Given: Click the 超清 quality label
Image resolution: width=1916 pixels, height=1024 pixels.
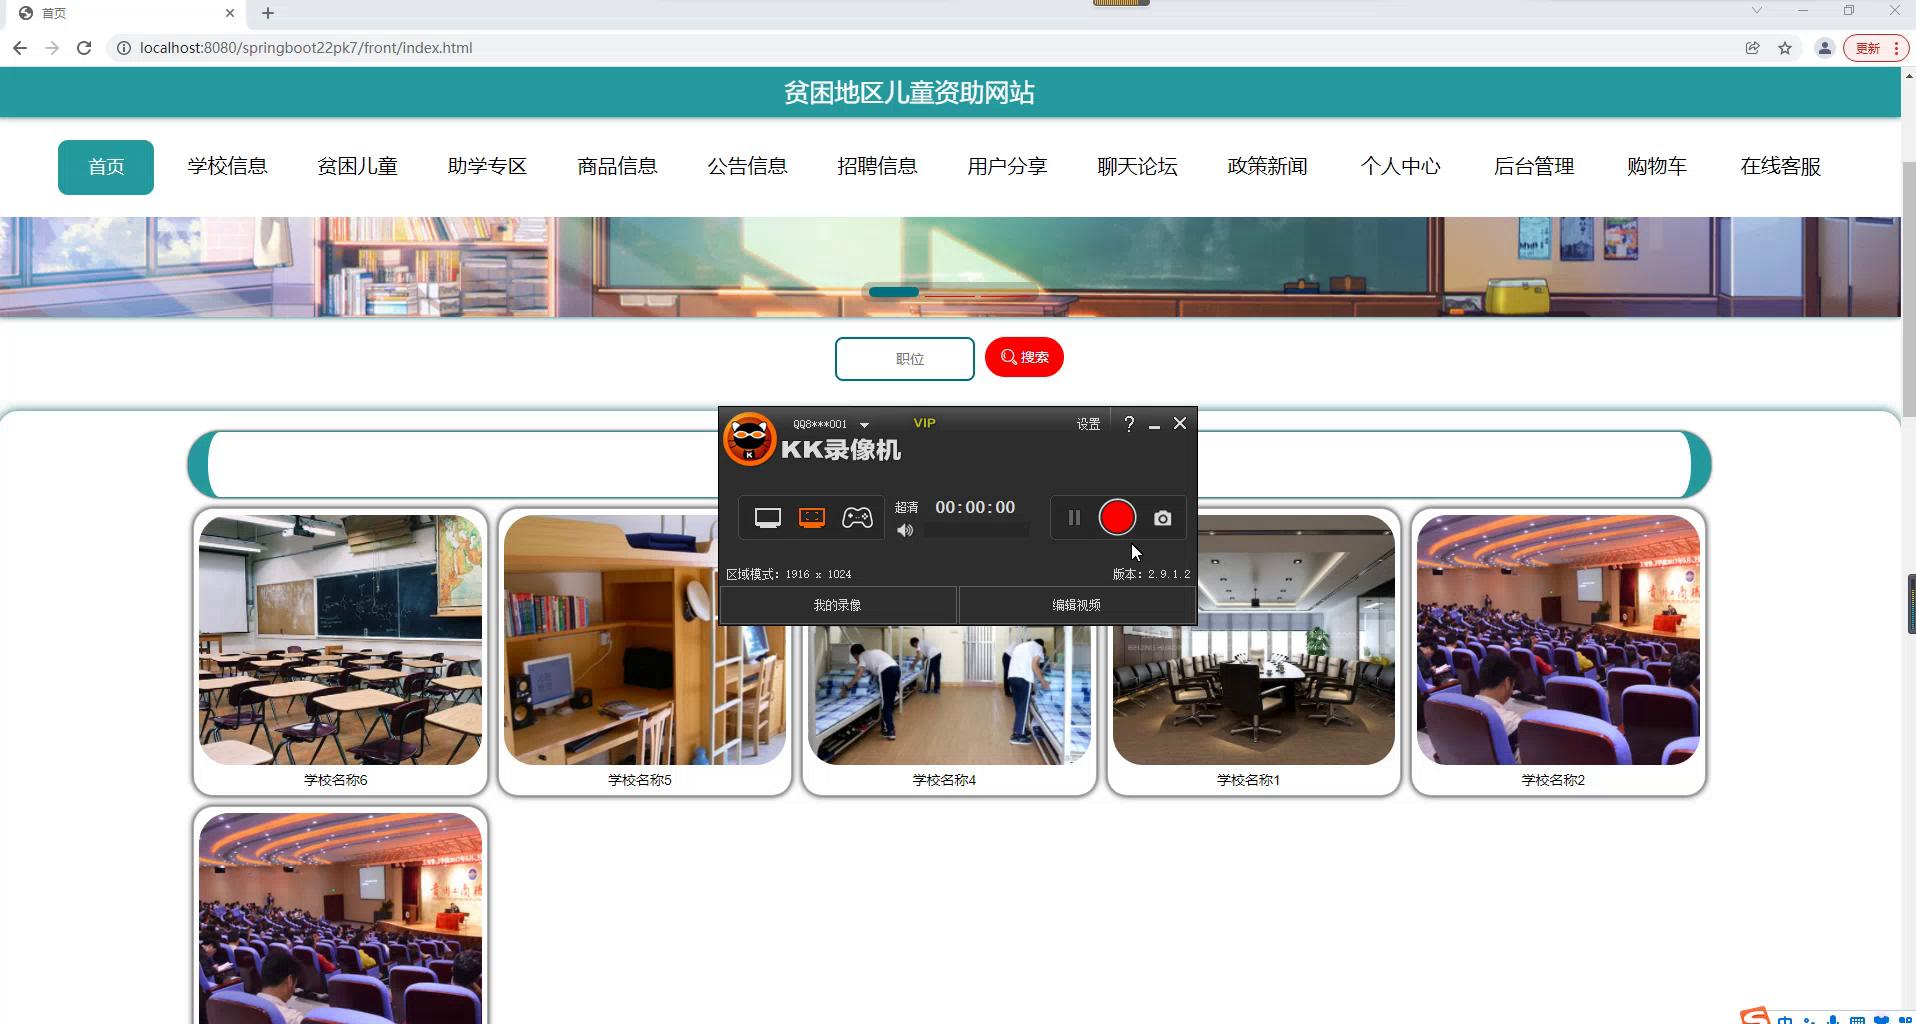Looking at the screenshot, I should pyautogui.click(x=906, y=508).
